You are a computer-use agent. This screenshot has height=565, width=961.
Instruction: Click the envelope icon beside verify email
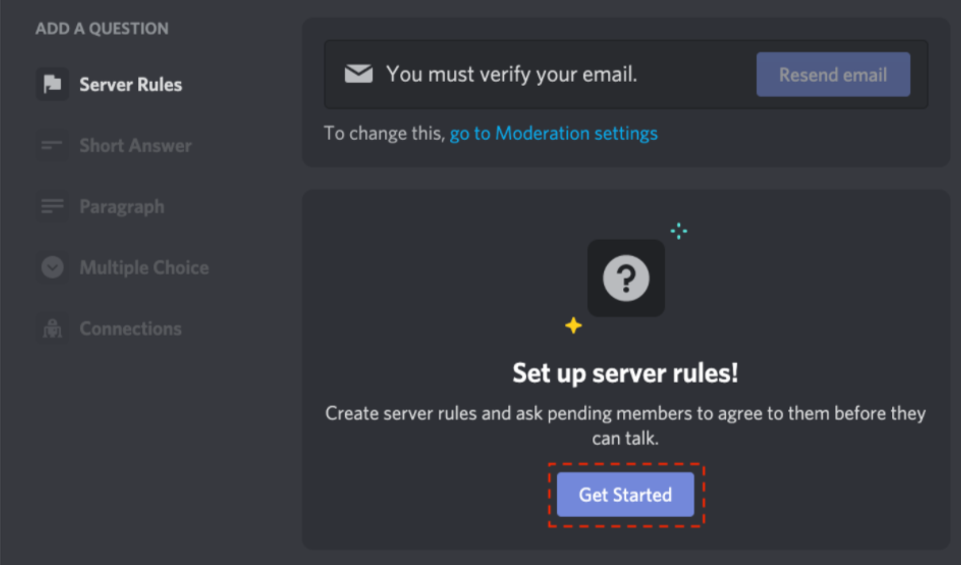point(359,74)
